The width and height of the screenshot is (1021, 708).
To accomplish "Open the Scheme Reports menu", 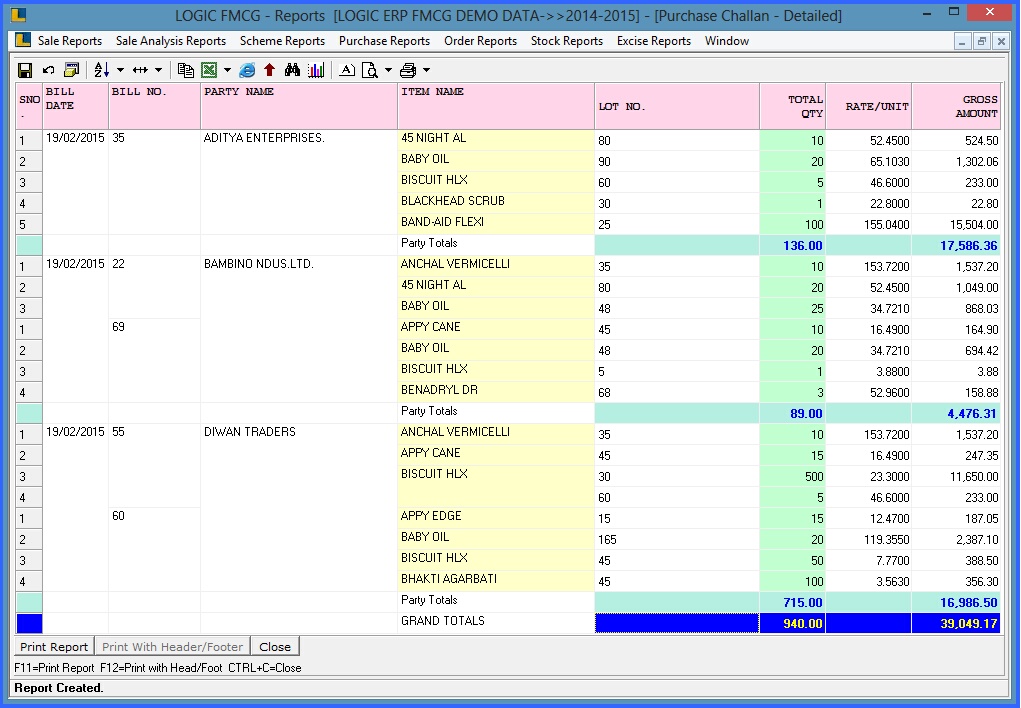I will pos(282,40).
